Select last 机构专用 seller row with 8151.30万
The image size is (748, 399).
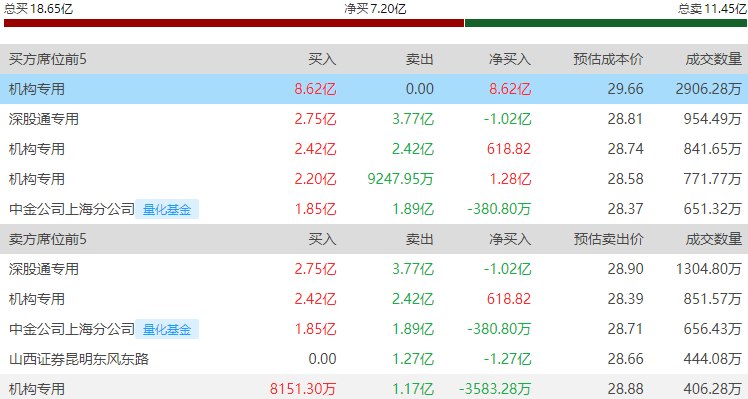pyautogui.click(x=374, y=387)
